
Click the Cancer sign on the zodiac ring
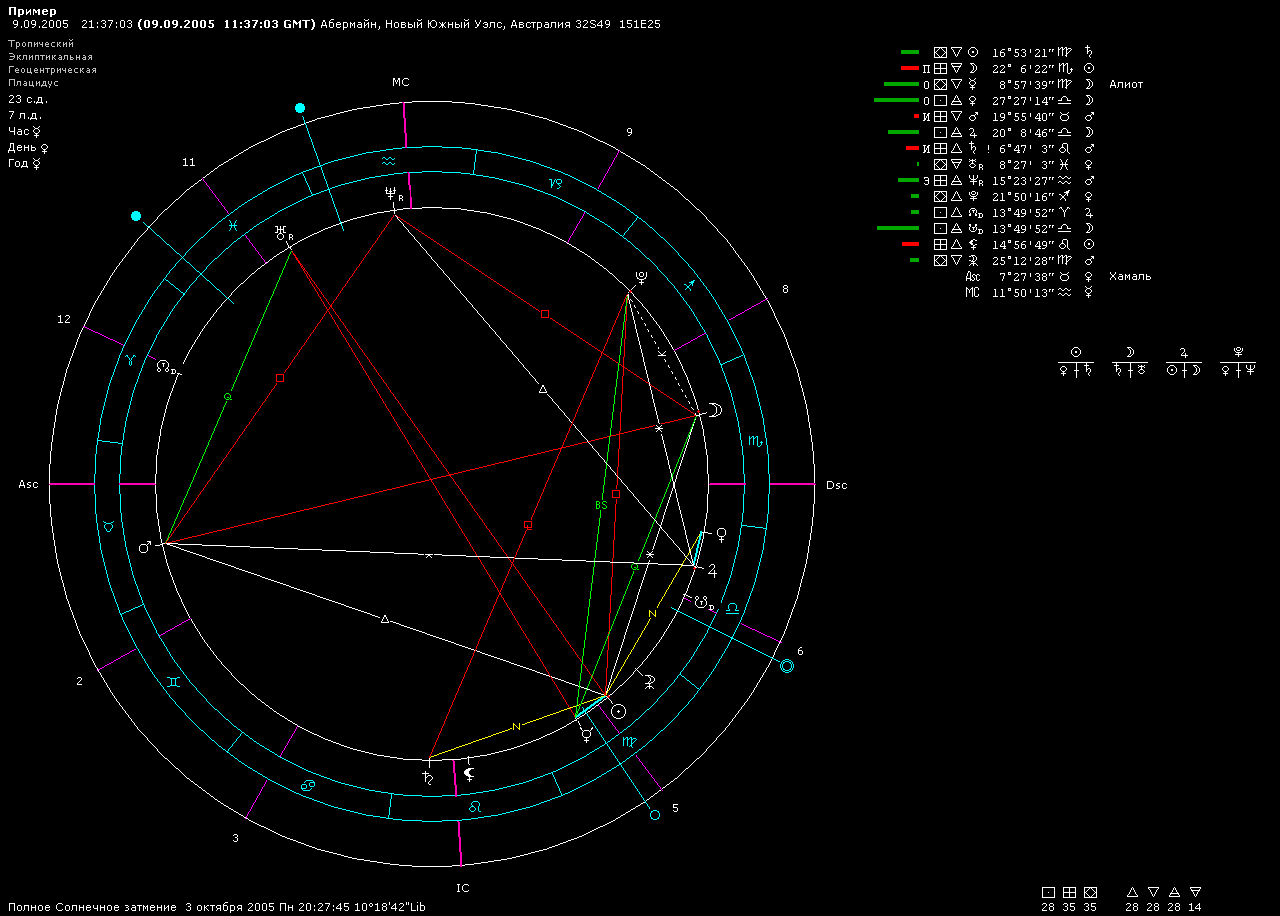(x=309, y=785)
